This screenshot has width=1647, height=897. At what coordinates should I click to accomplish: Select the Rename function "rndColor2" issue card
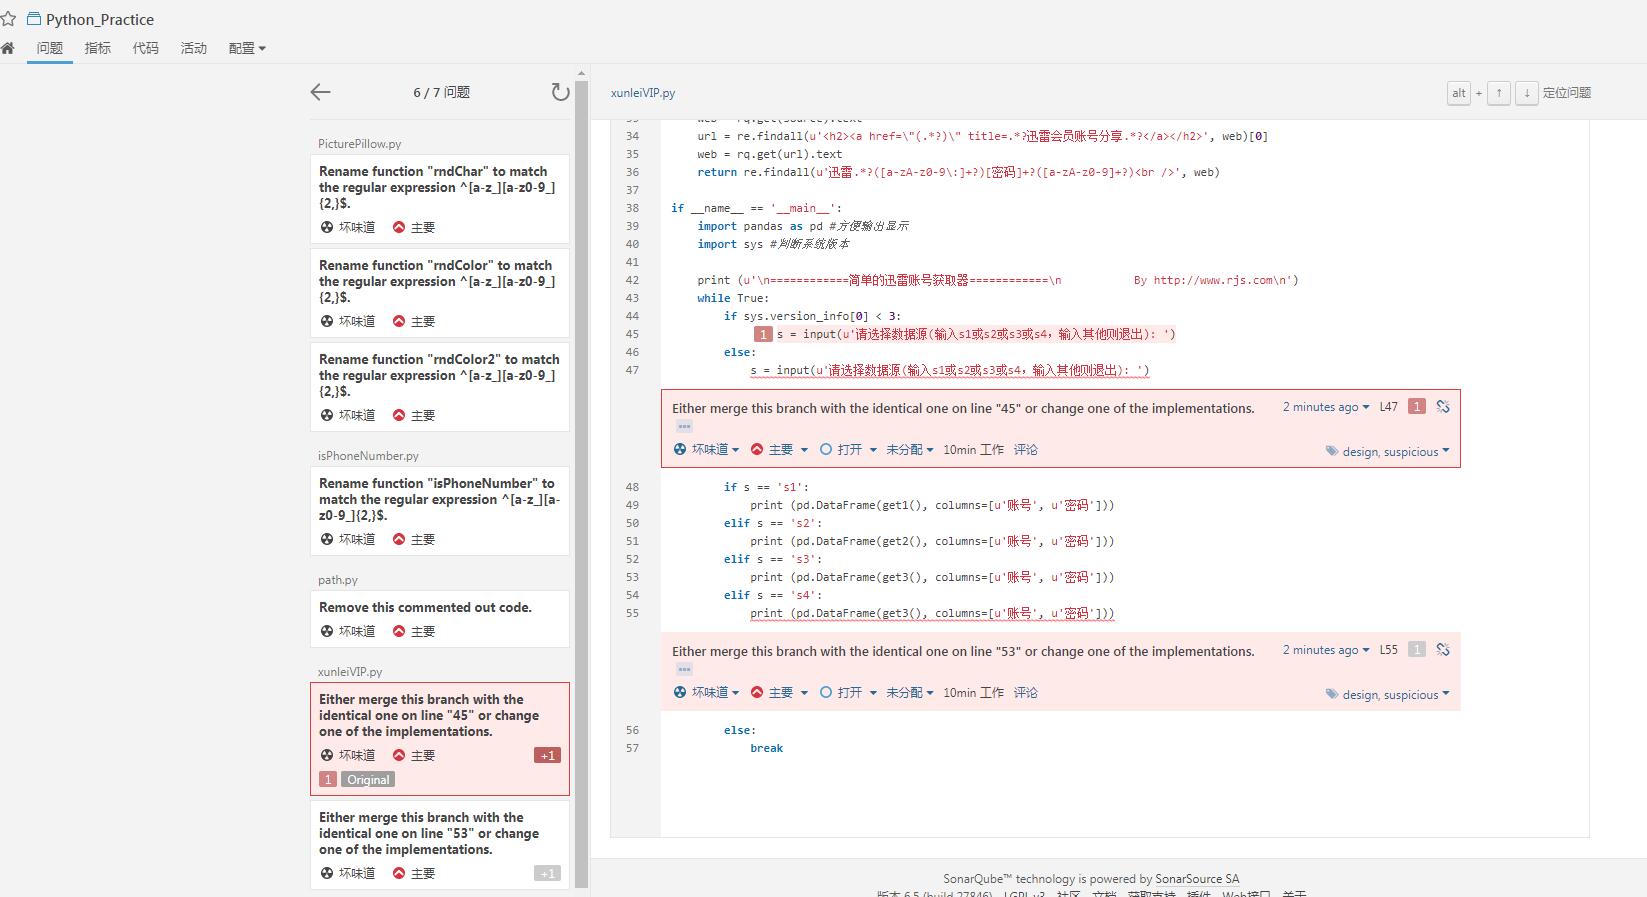pos(440,387)
